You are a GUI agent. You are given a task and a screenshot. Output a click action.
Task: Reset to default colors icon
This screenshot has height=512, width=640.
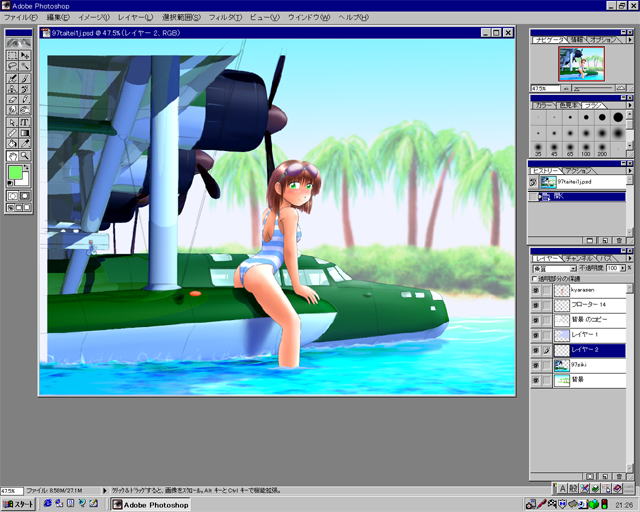[x=10, y=183]
